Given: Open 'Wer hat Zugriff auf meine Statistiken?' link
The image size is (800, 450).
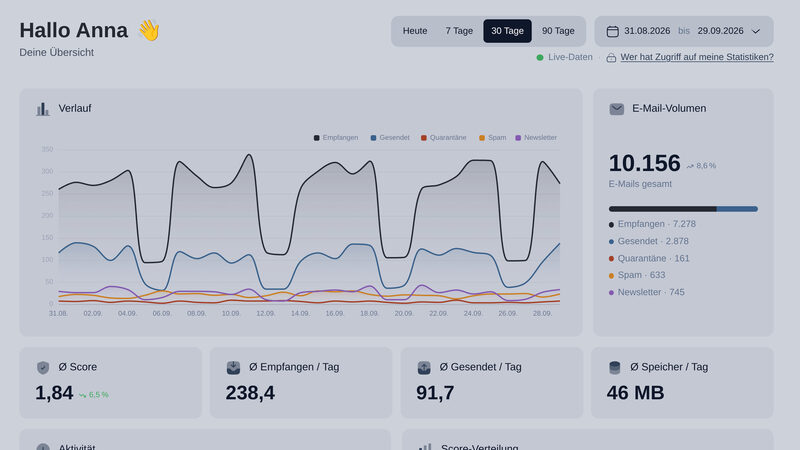Looking at the screenshot, I should click(x=697, y=57).
